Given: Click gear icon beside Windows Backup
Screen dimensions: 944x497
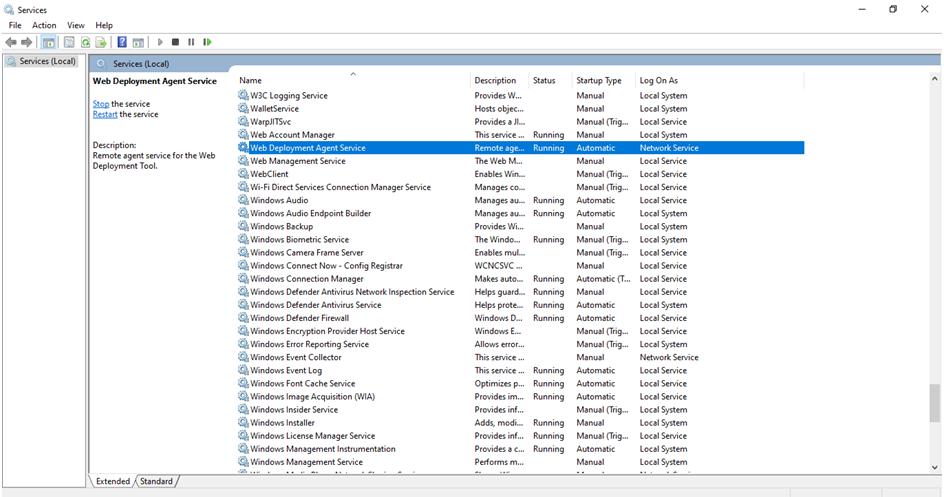Looking at the screenshot, I should (x=243, y=226).
